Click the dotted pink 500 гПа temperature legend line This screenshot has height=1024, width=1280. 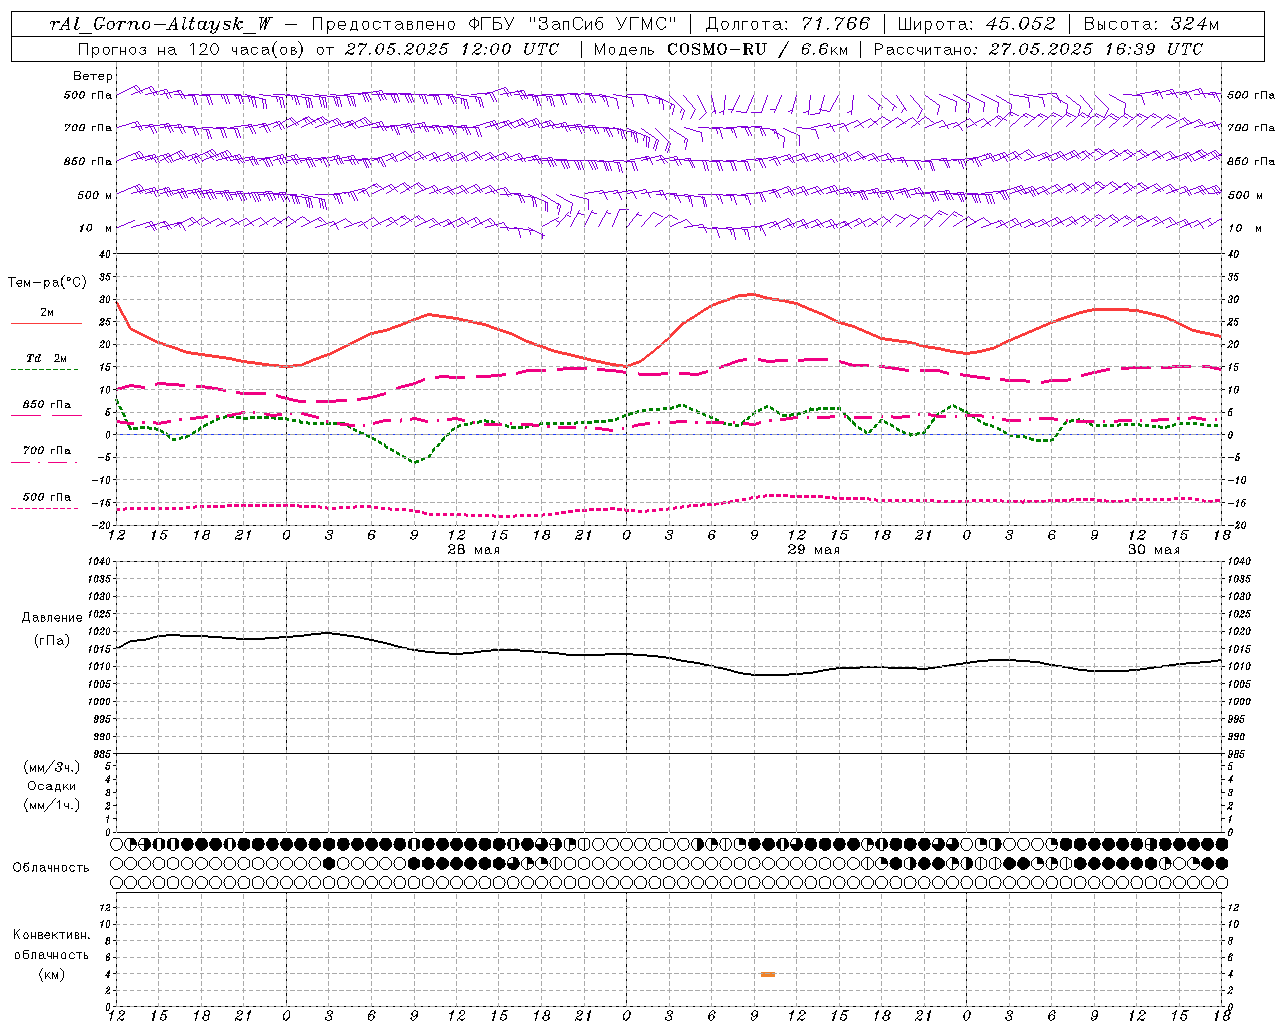click(44, 509)
